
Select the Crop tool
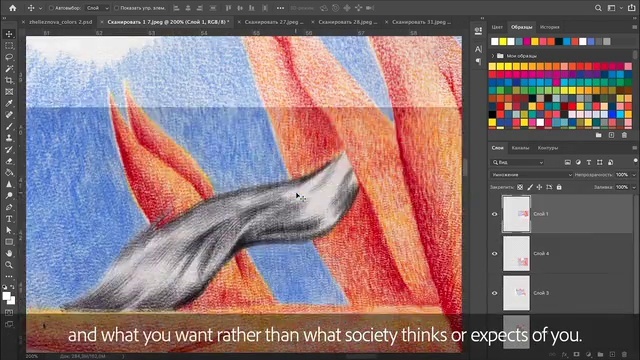pos(9,80)
